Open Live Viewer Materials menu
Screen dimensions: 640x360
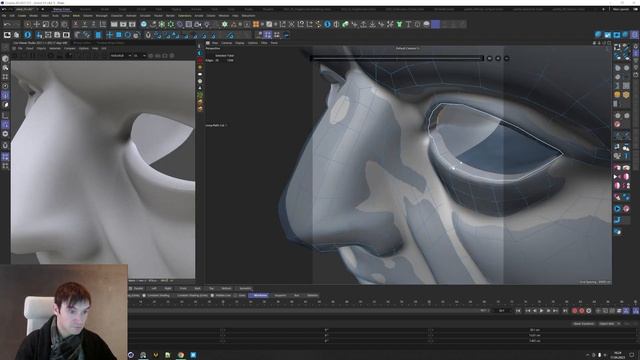coord(55,48)
